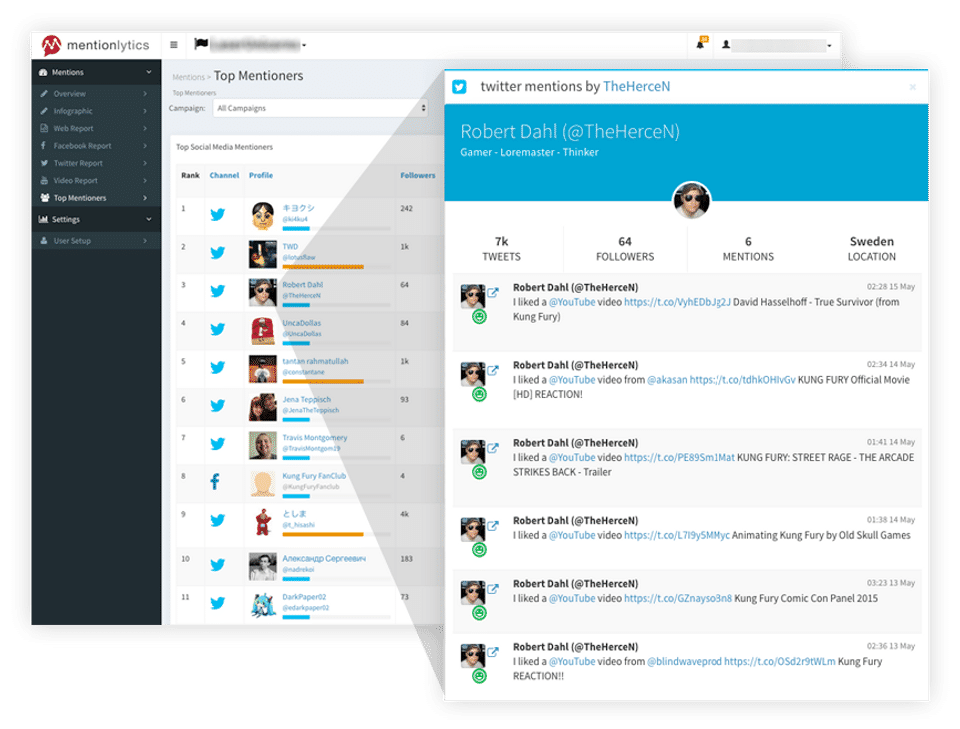960x729 pixels.
Task: Open Robert Dahl profile in table
Action: (x=302, y=285)
